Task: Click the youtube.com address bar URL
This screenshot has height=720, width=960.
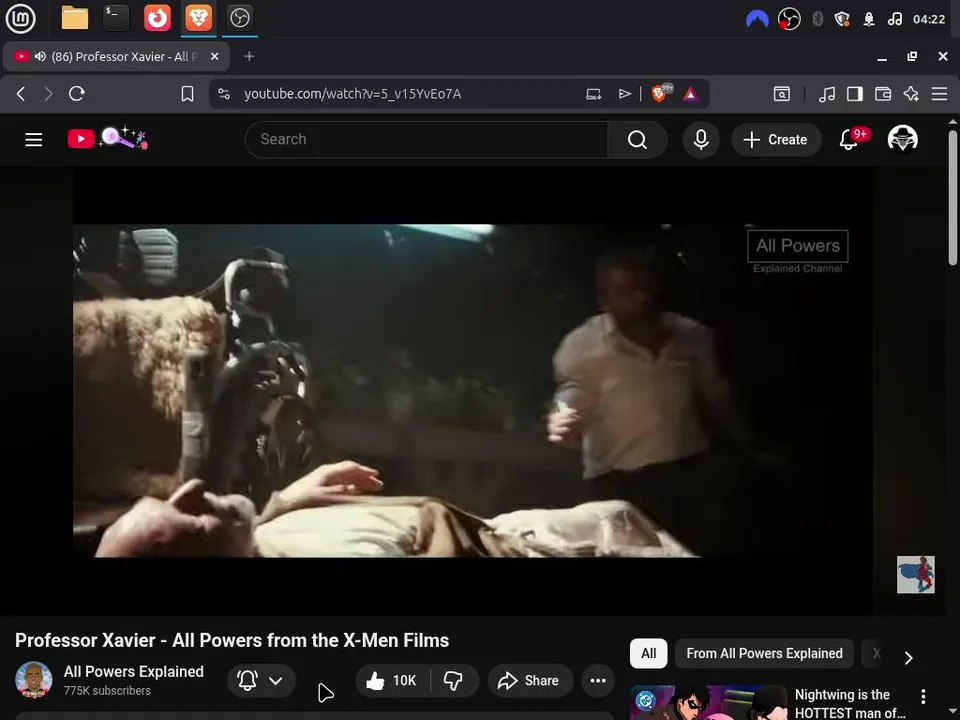Action: point(353,94)
